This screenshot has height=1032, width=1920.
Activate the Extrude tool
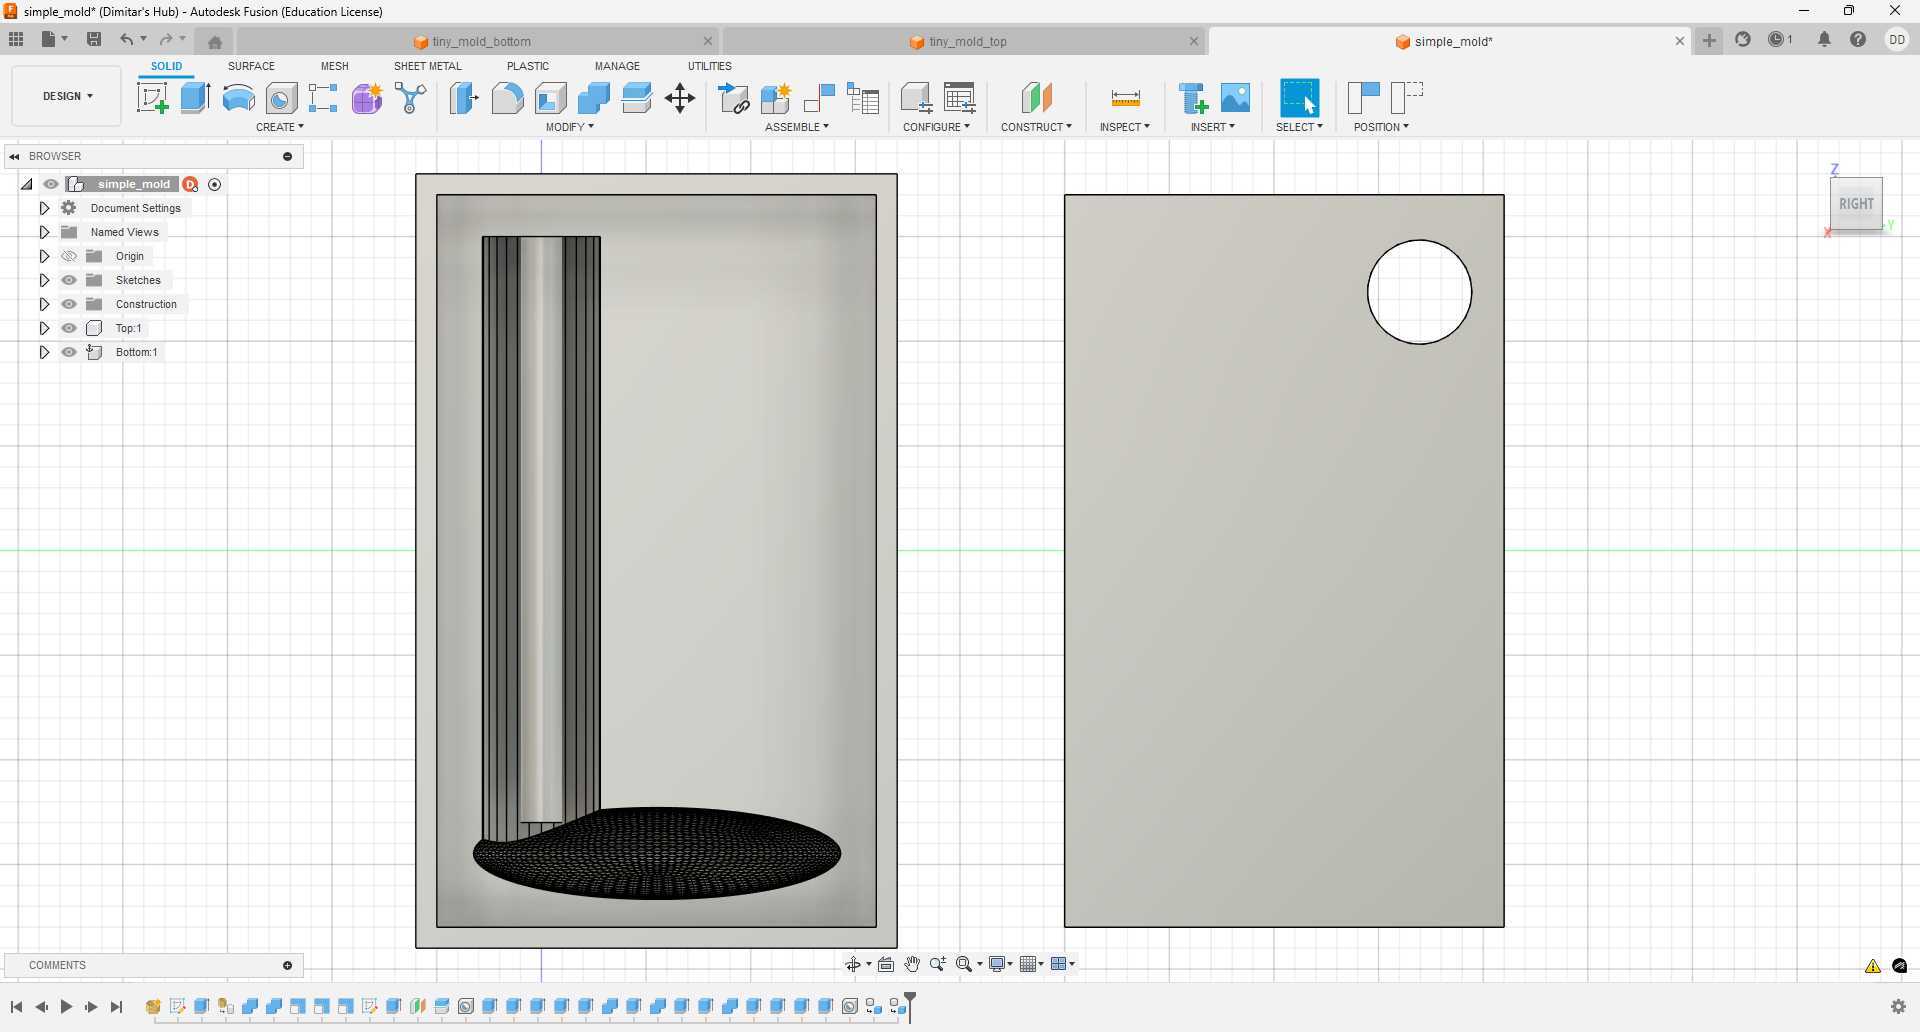click(x=193, y=97)
